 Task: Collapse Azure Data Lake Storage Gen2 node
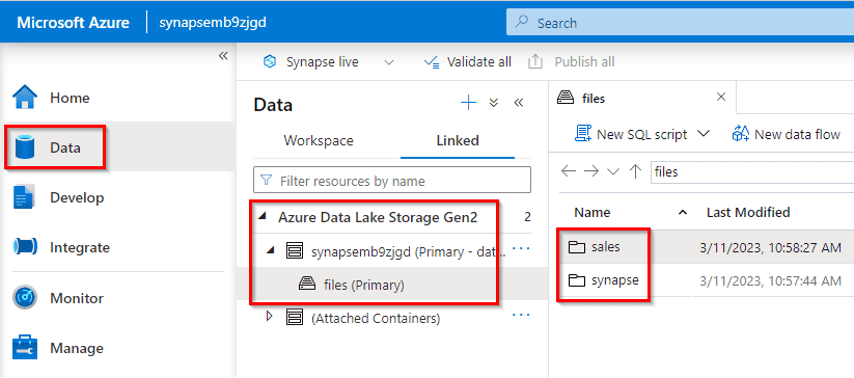263,216
